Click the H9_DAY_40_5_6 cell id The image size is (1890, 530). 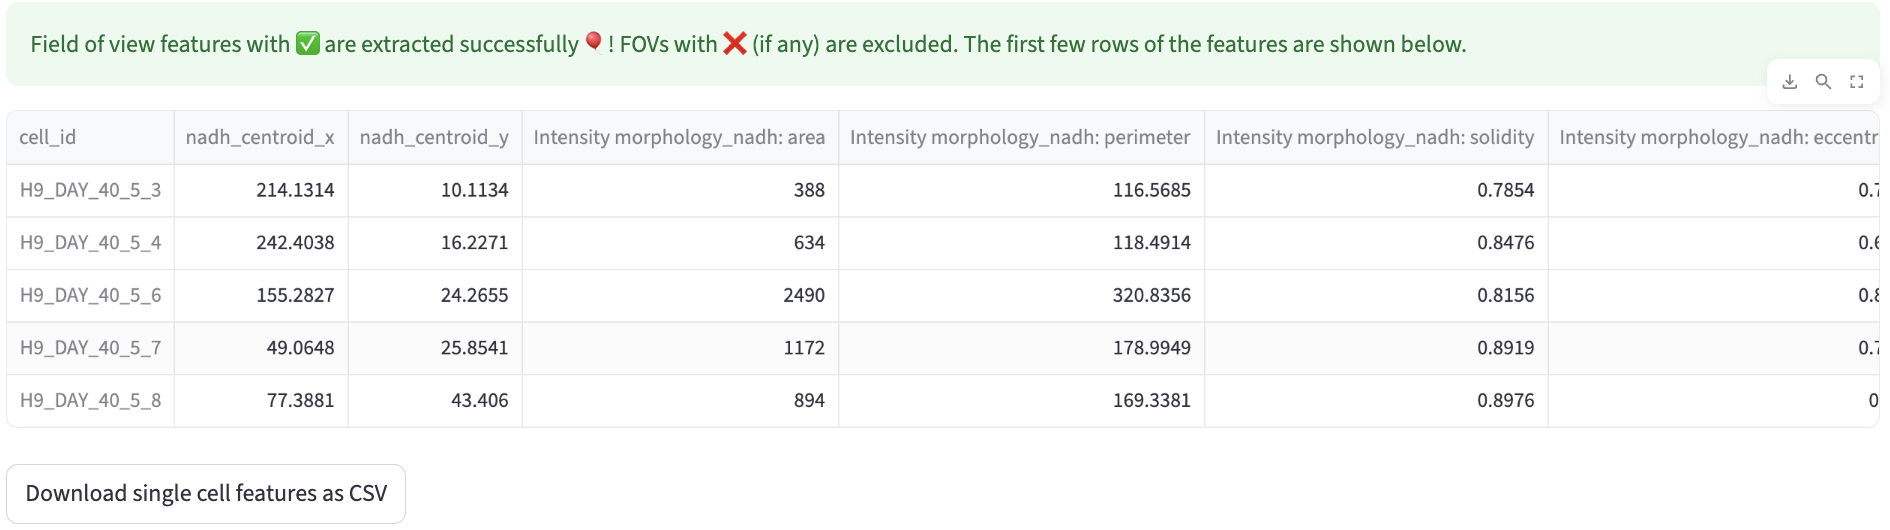click(90, 295)
